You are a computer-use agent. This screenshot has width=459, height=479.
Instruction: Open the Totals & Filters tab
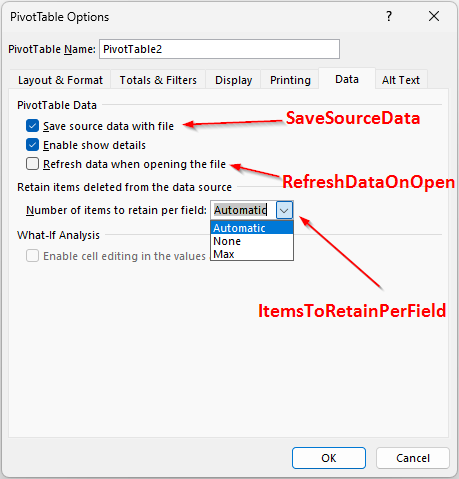pos(158,80)
